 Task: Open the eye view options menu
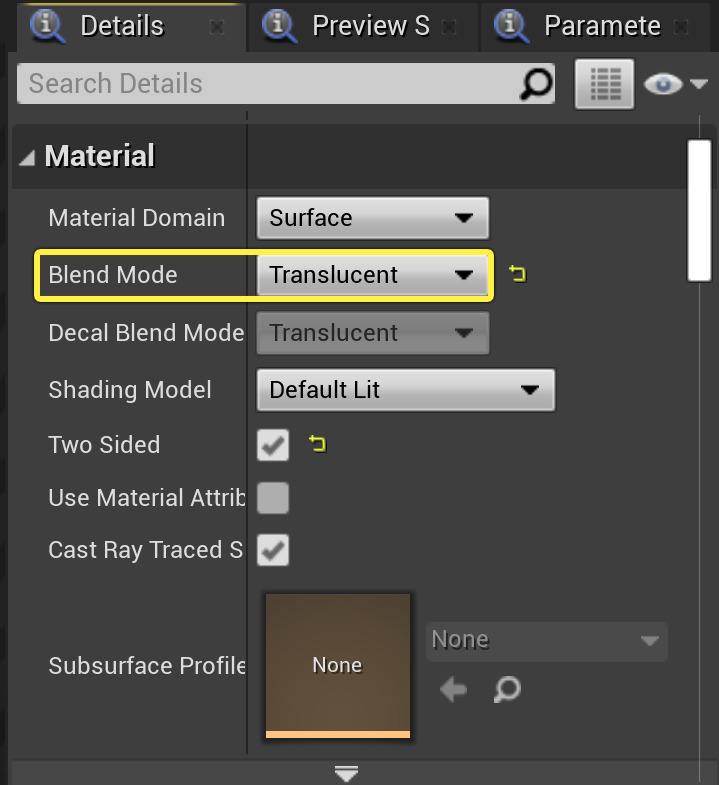(676, 85)
